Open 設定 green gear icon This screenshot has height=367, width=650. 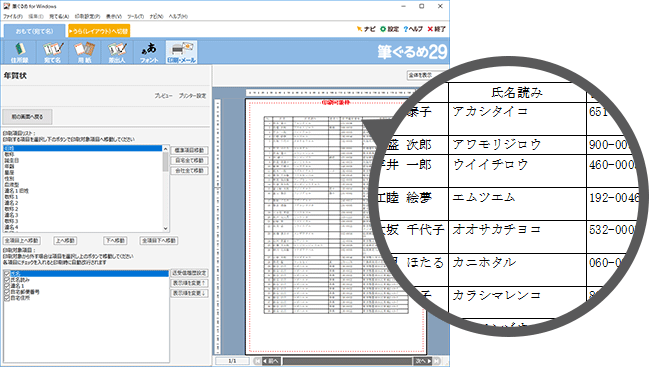(x=383, y=29)
